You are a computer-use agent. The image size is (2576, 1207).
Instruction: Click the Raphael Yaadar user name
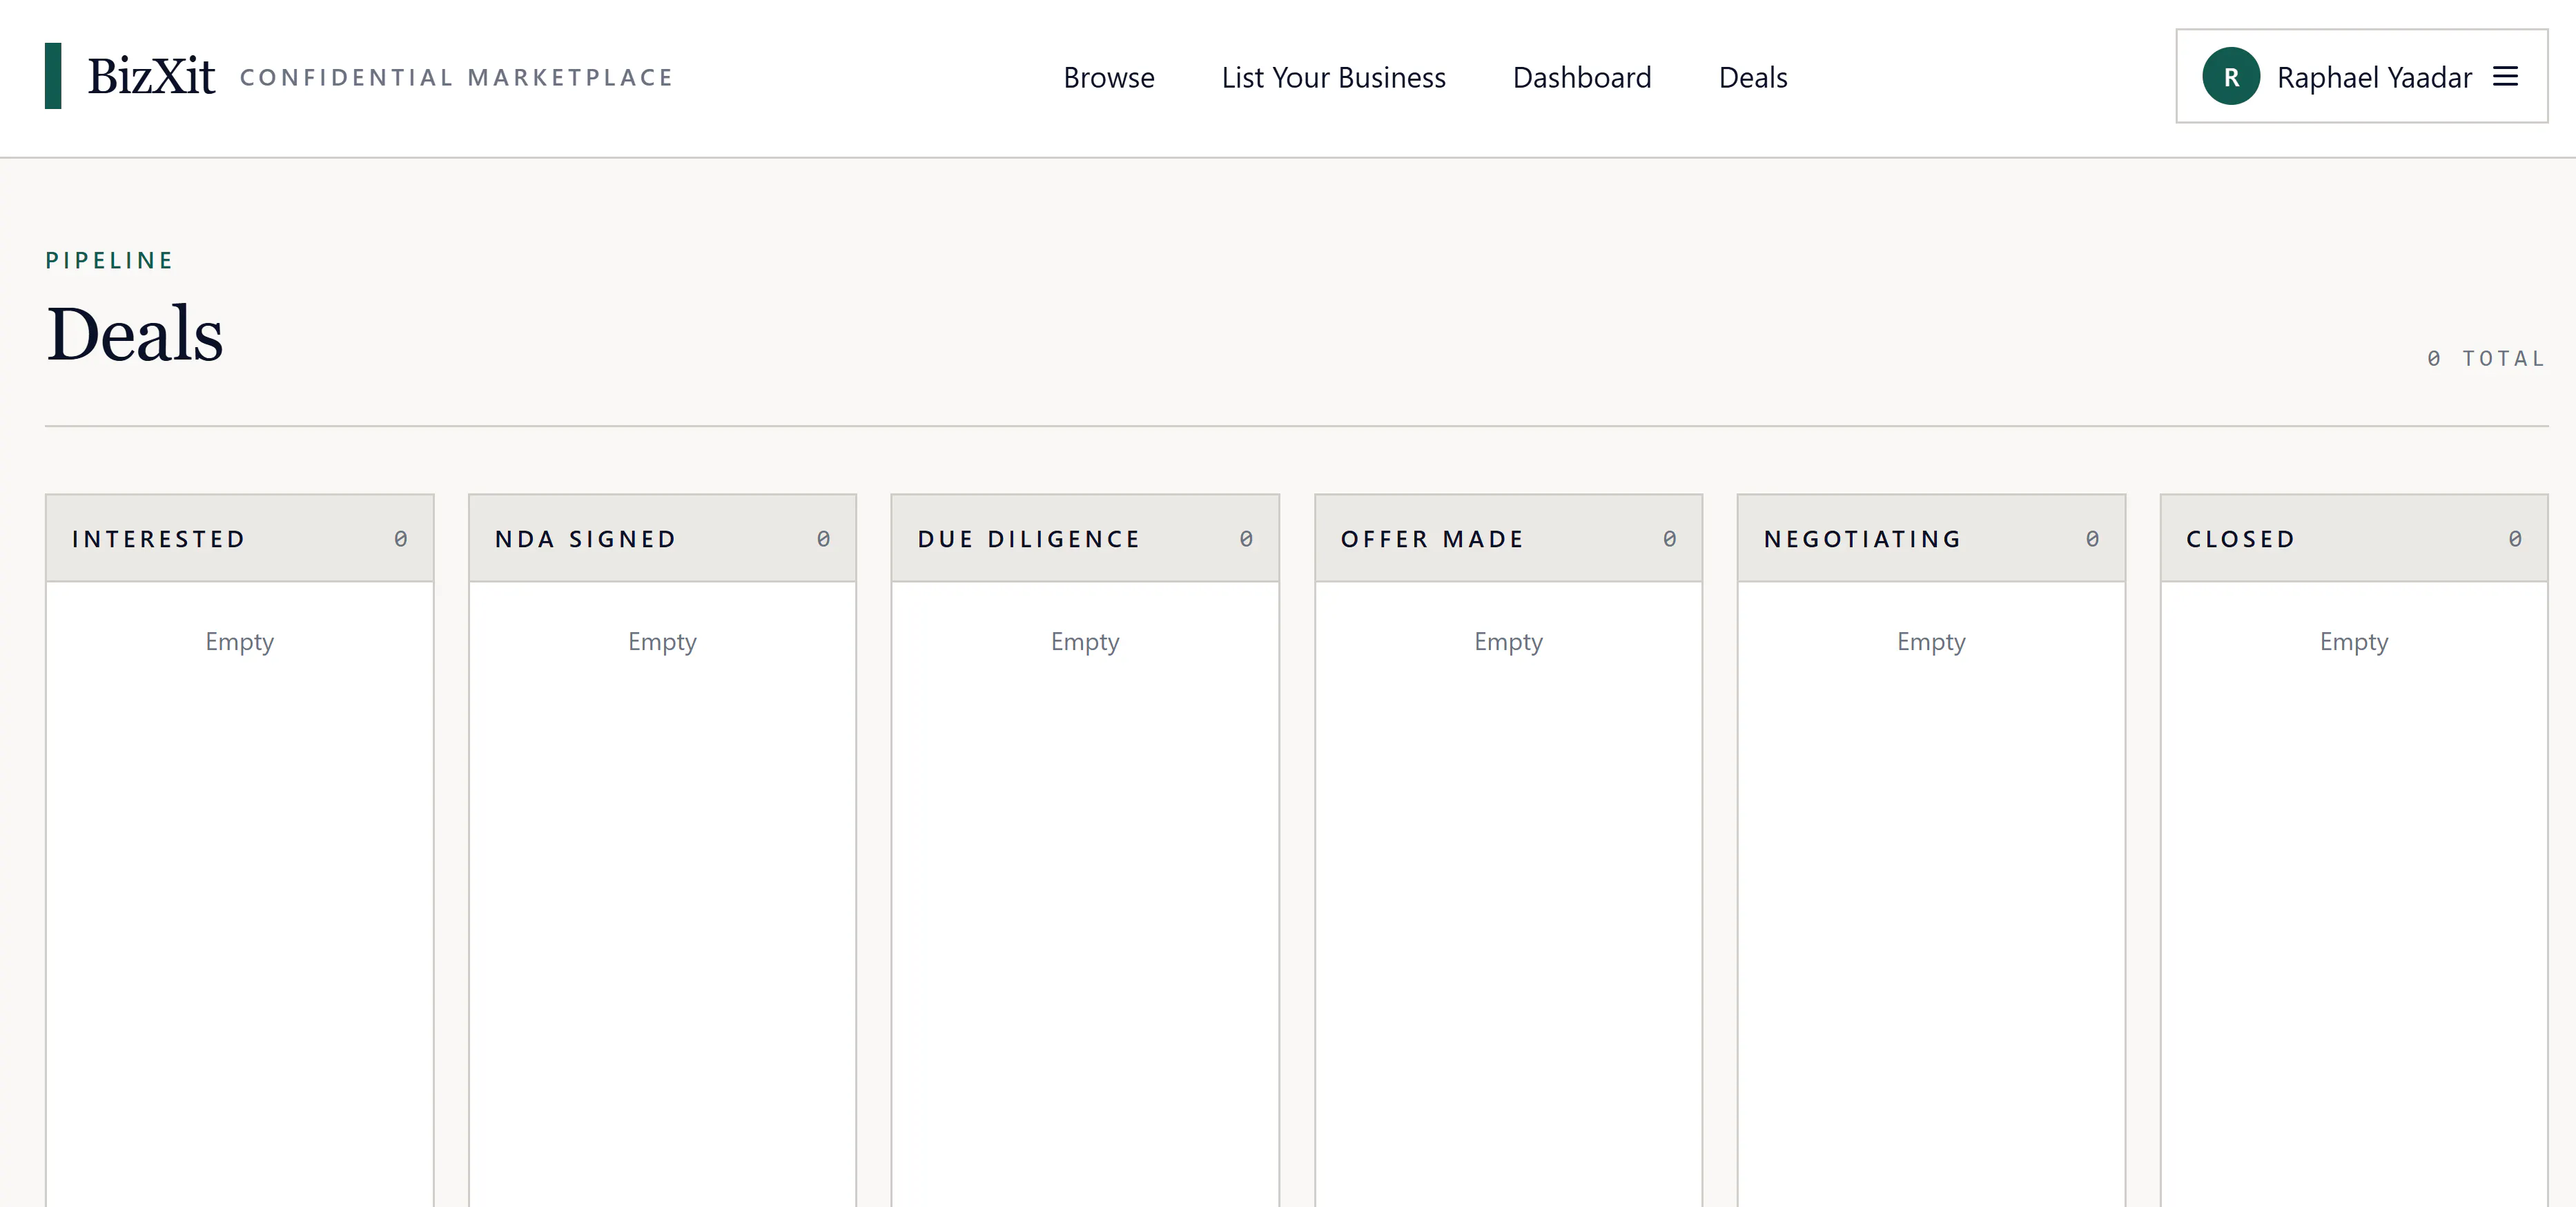click(2374, 77)
